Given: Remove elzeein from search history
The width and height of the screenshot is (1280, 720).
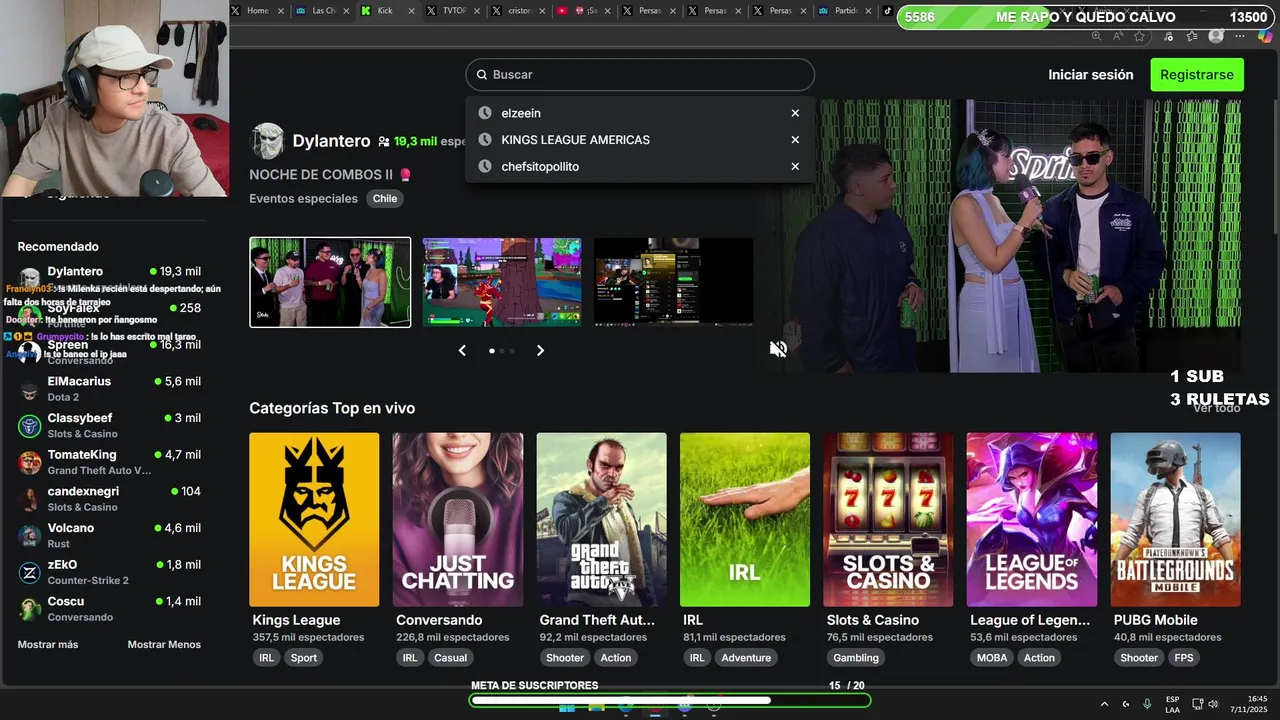Looking at the screenshot, I should (x=795, y=113).
